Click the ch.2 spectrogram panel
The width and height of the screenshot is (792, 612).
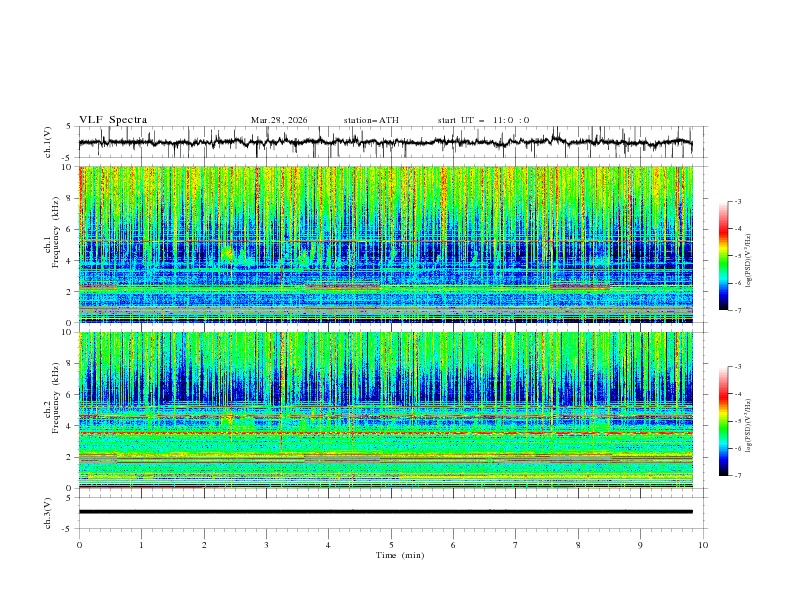point(386,410)
